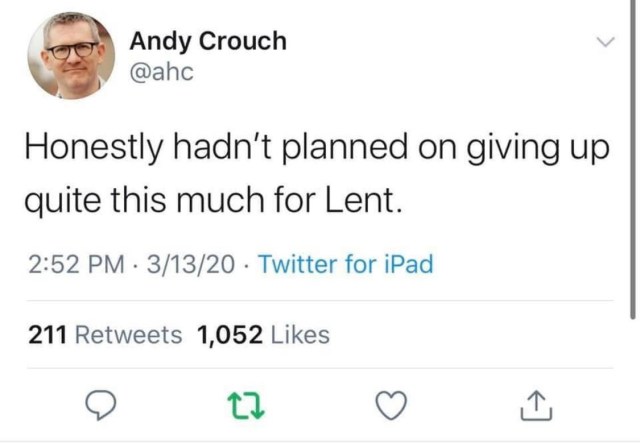Click the number 211 in the retweet count

point(46,335)
